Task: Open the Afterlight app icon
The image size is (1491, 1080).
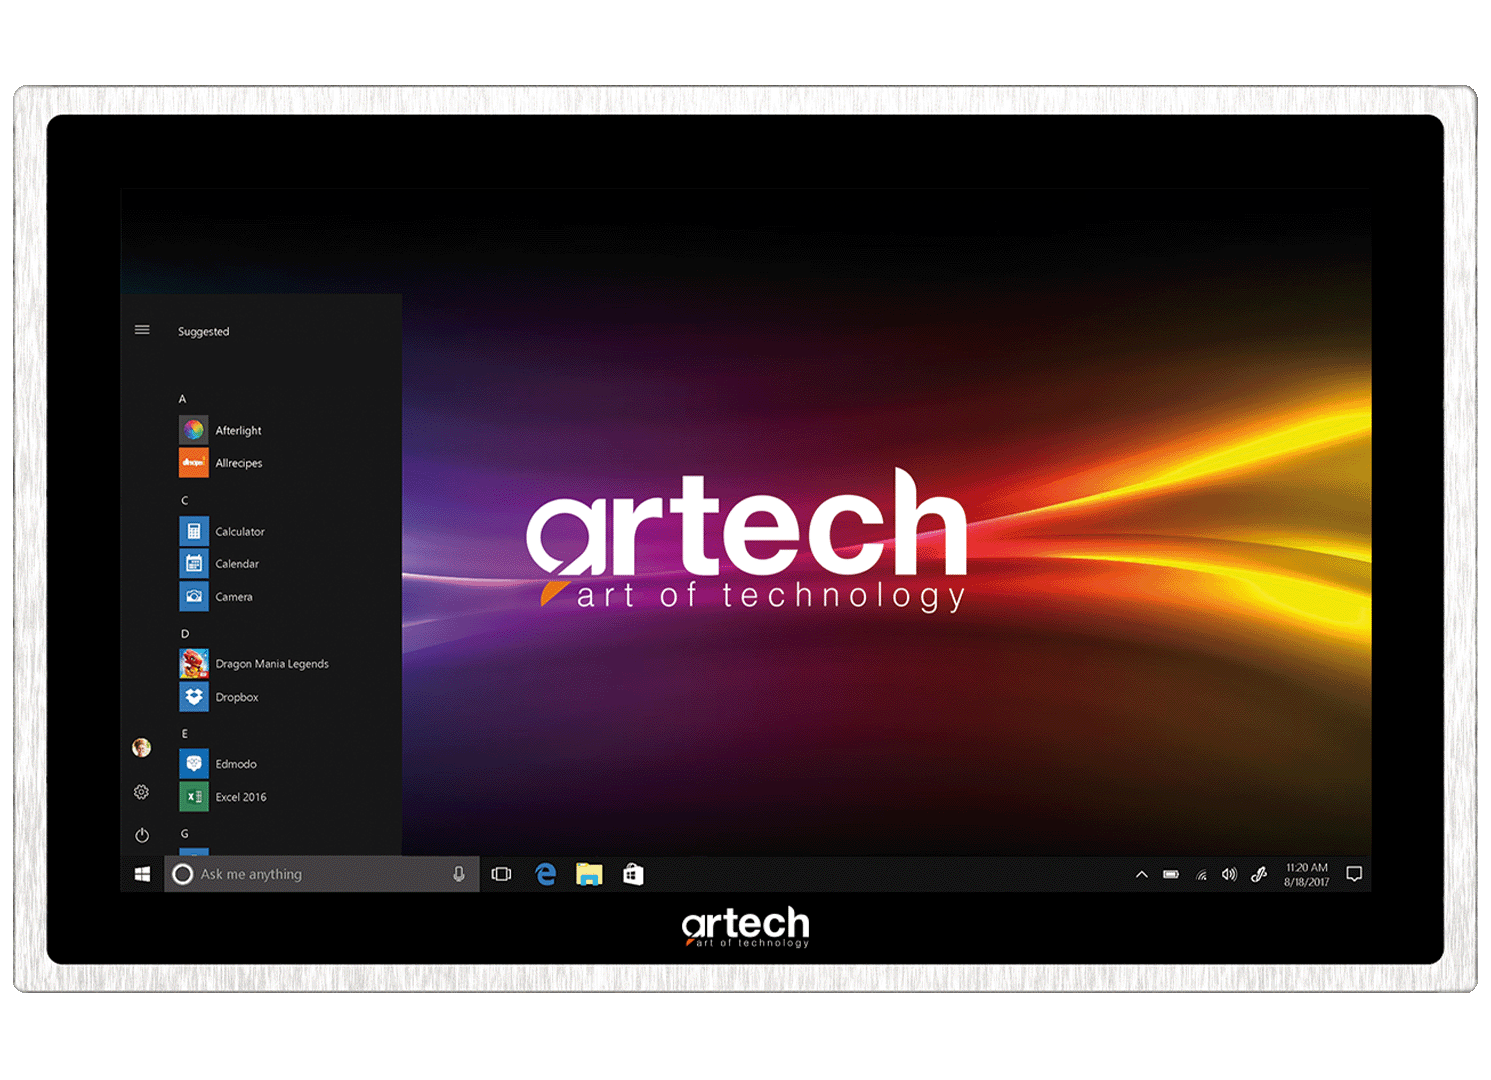Action: [x=194, y=430]
